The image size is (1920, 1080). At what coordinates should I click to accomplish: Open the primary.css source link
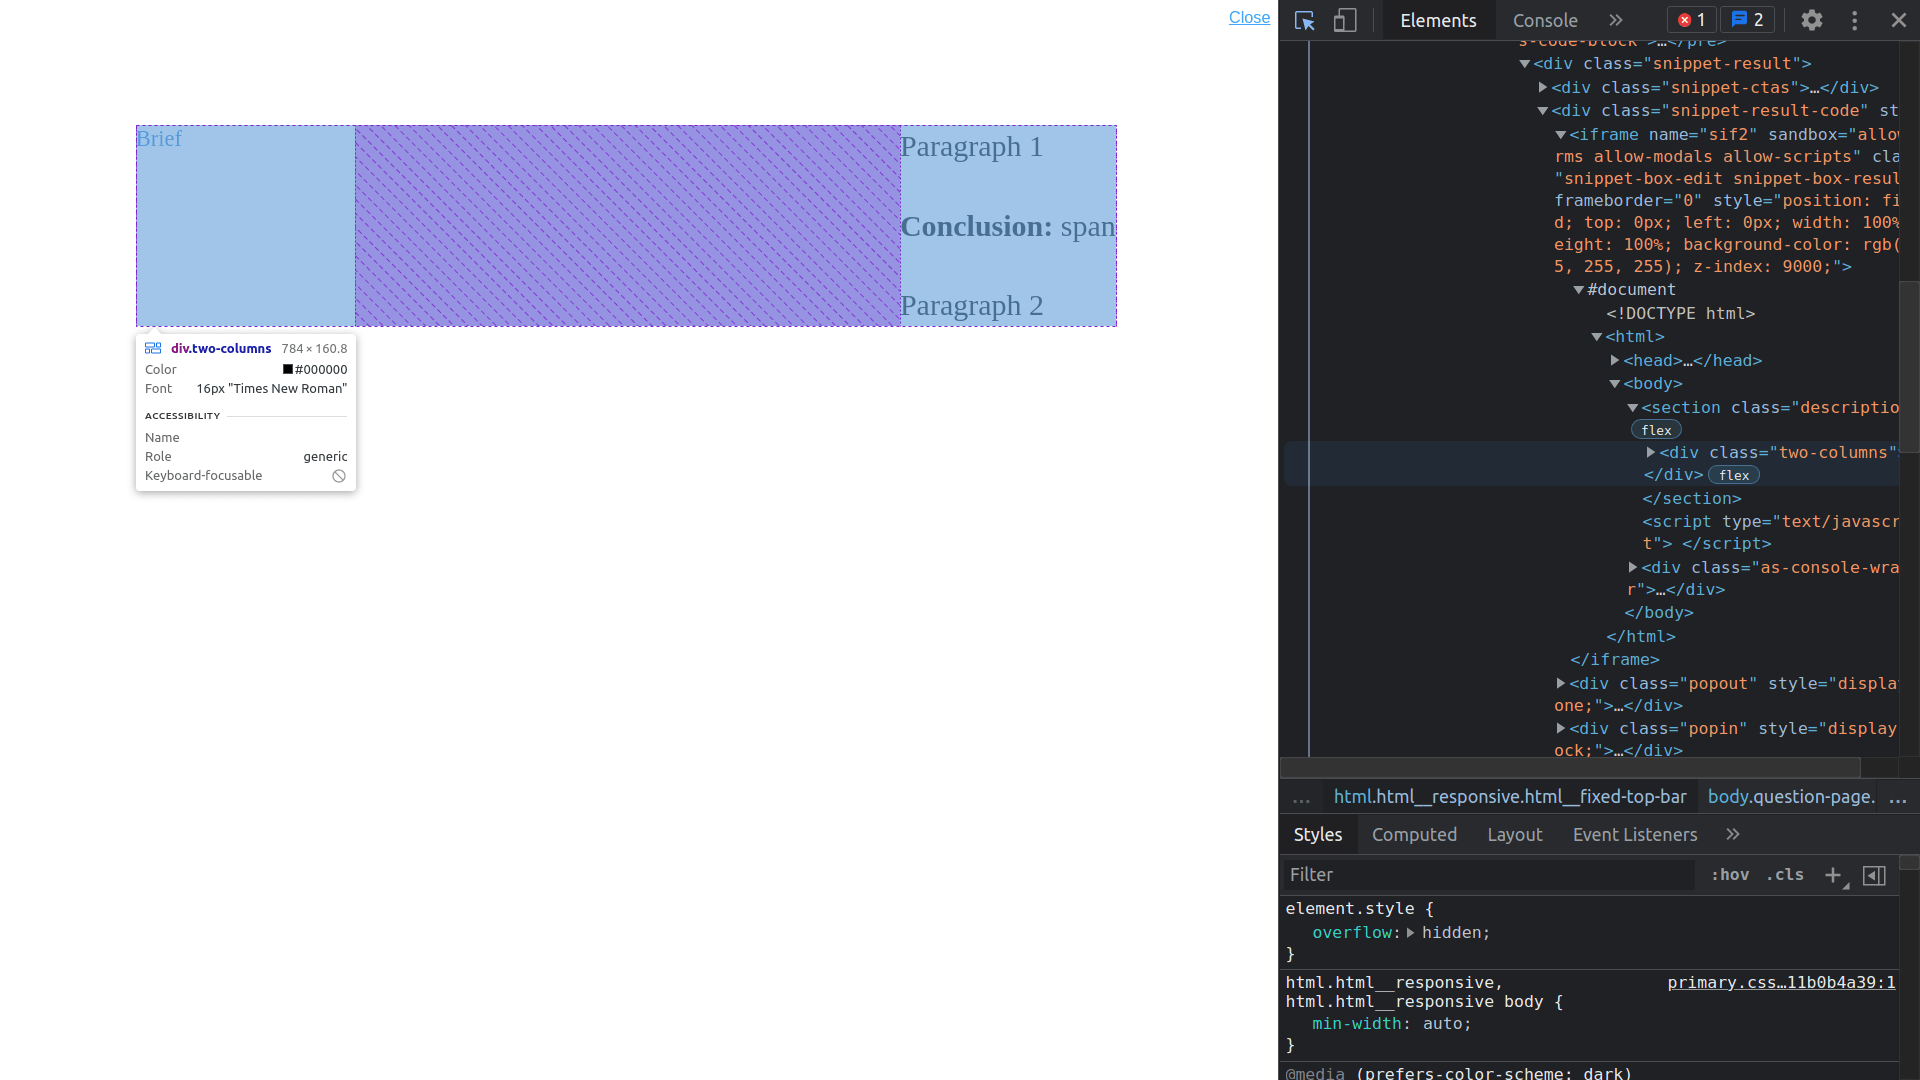point(1781,983)
